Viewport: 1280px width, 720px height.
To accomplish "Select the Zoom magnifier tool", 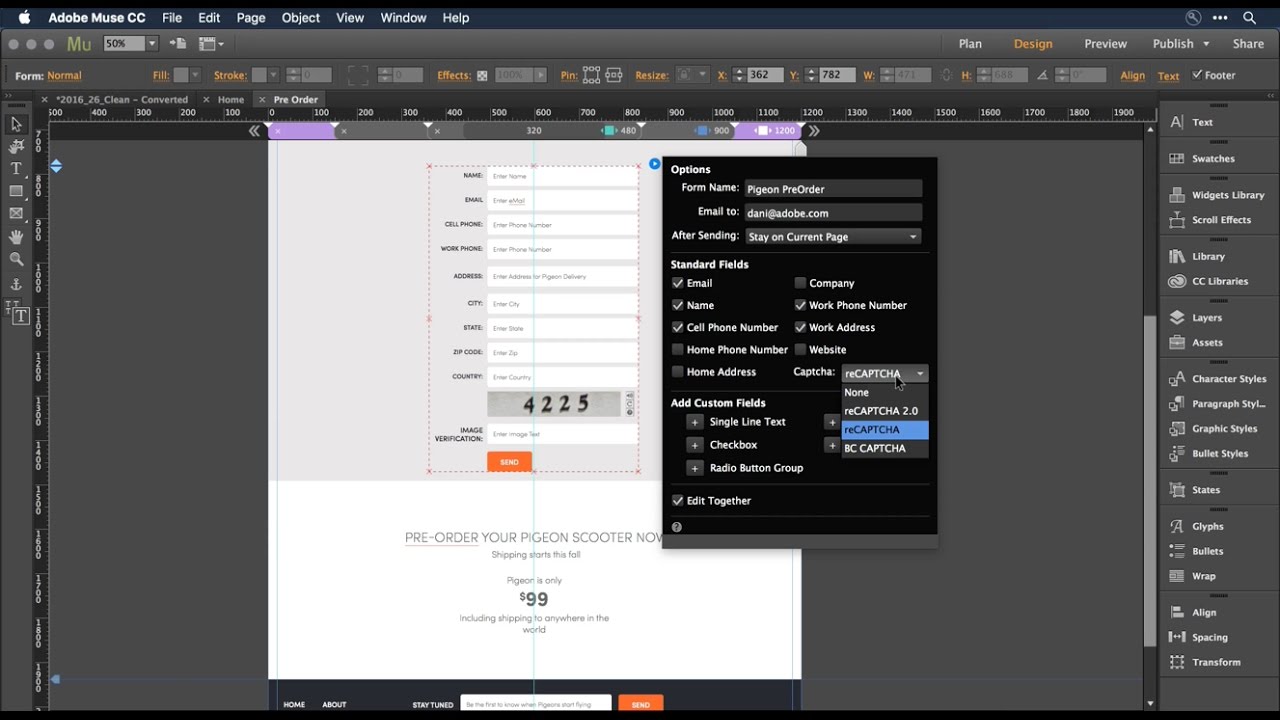I will pos(16,259).
